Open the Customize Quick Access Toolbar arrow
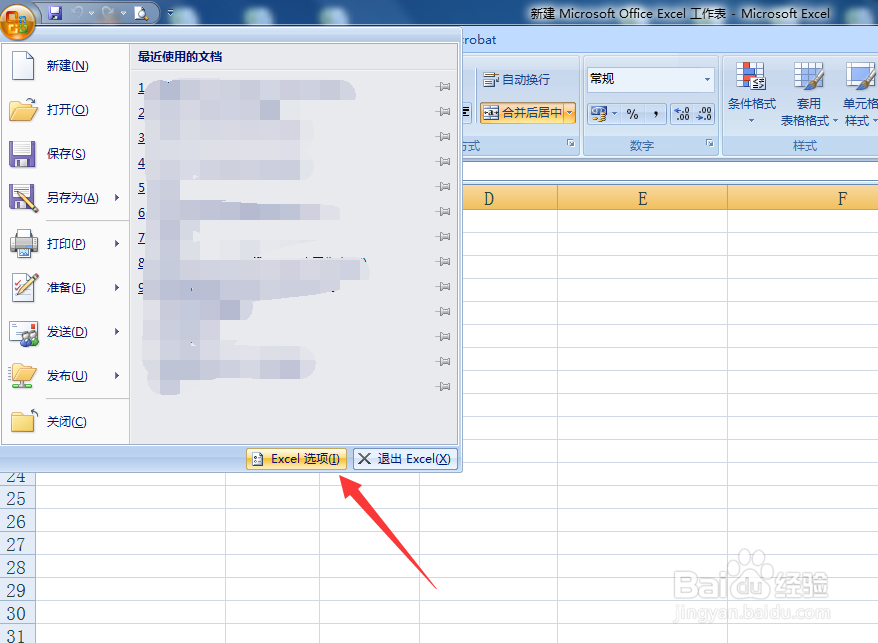 (170, 13)
